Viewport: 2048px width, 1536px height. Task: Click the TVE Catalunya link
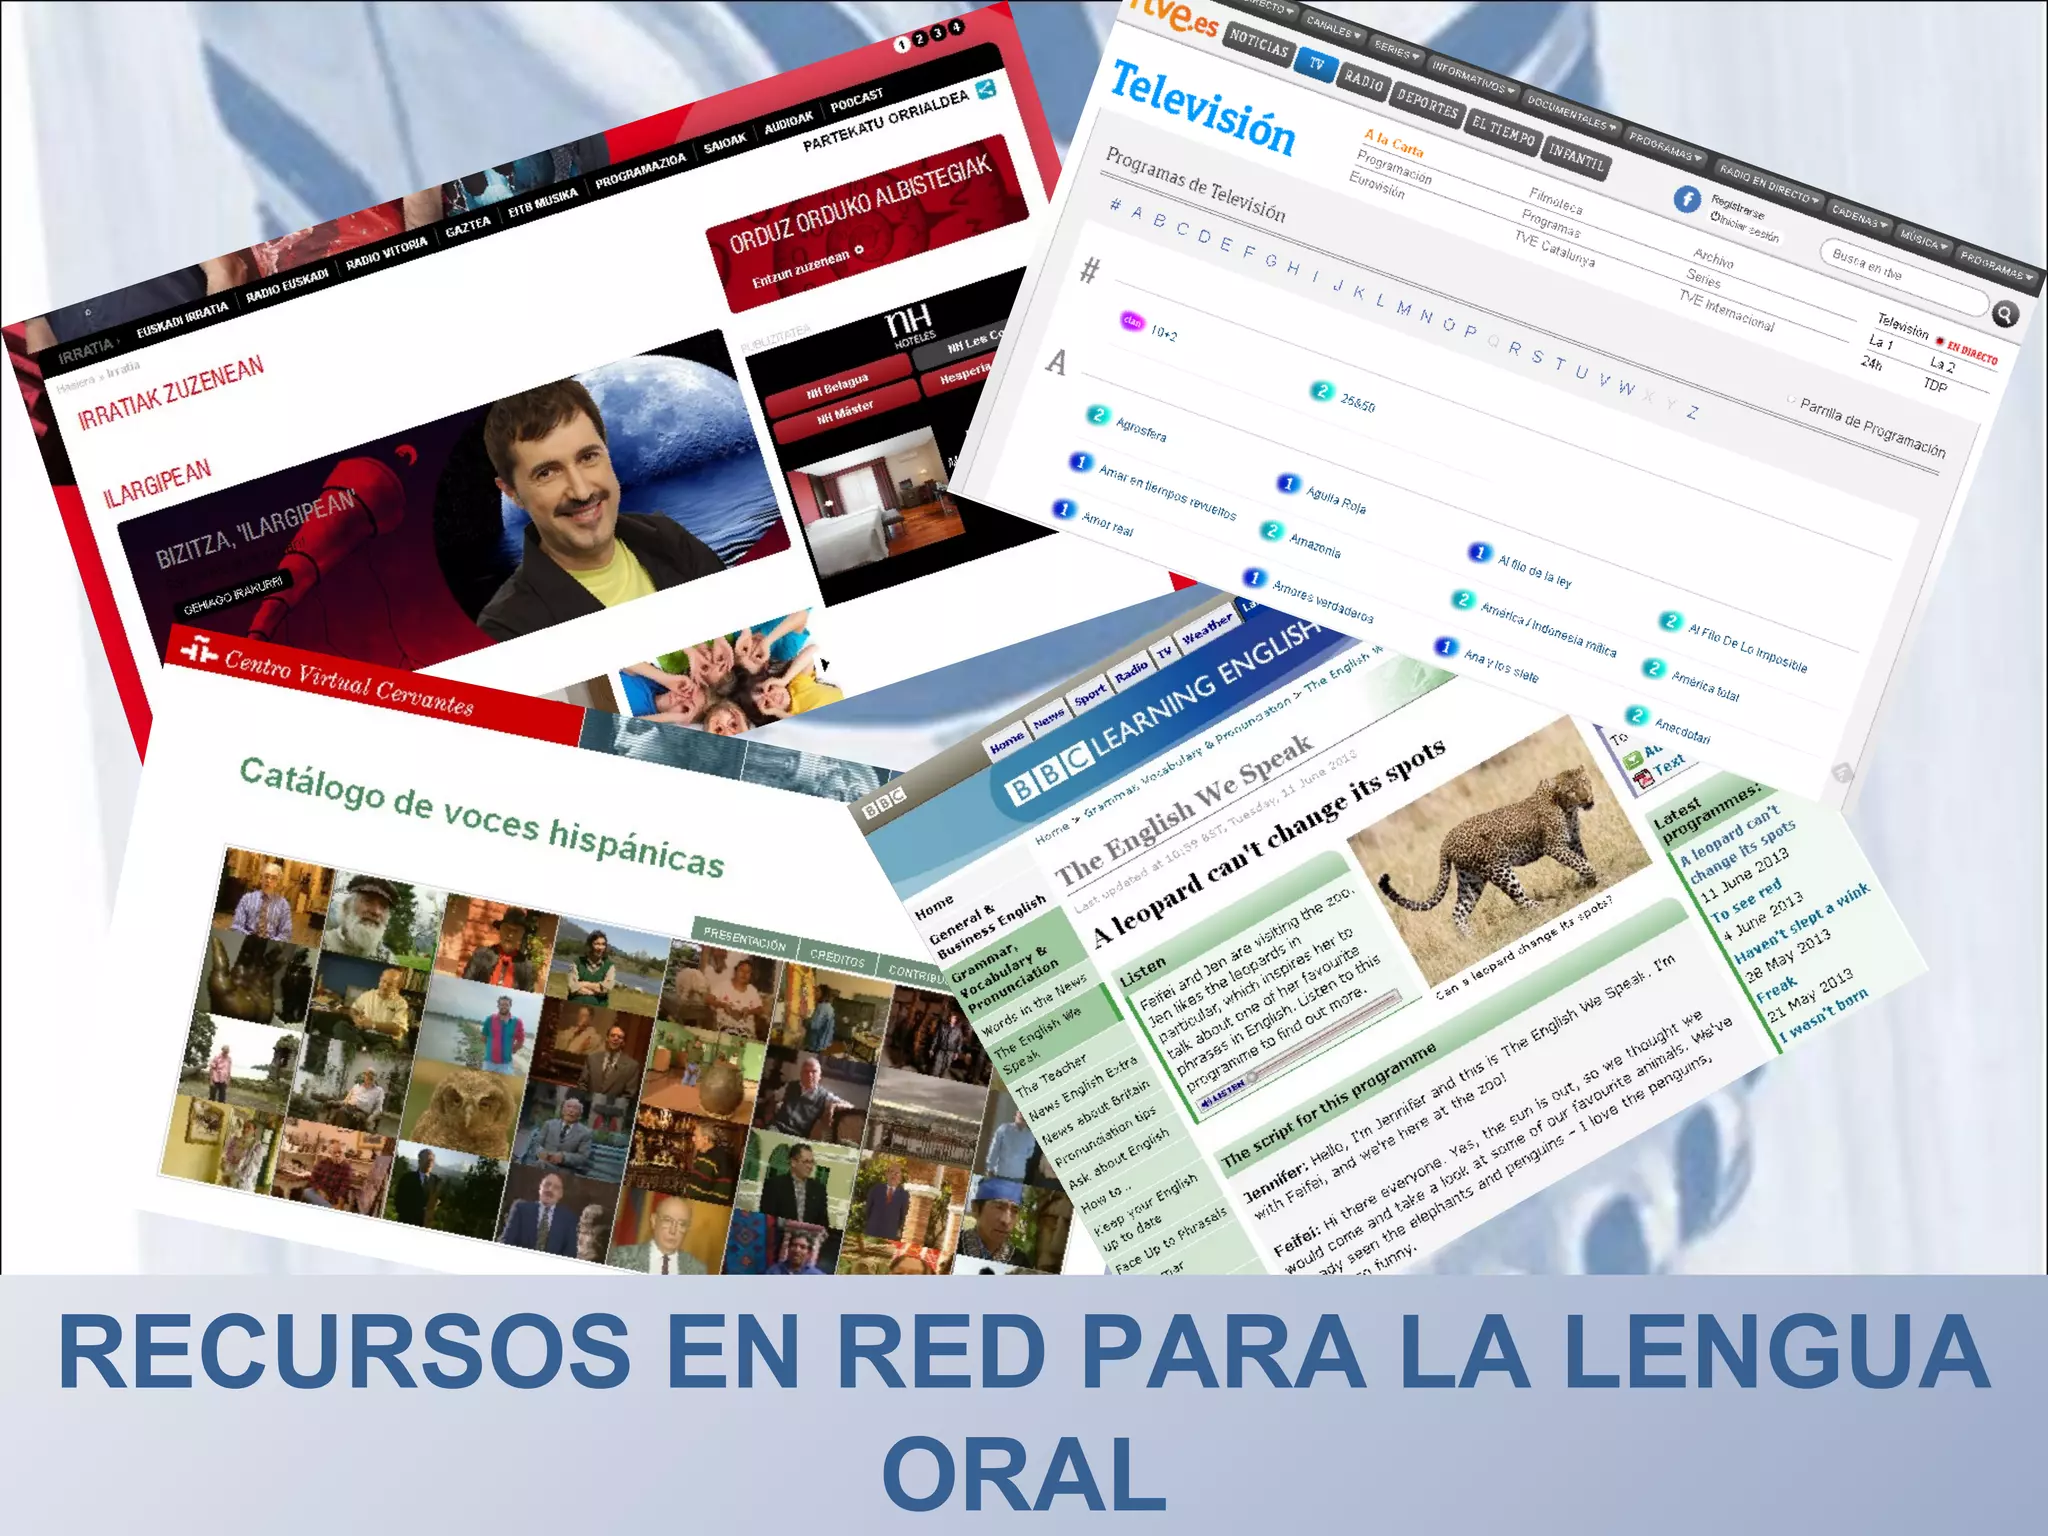click(1554, 248)
